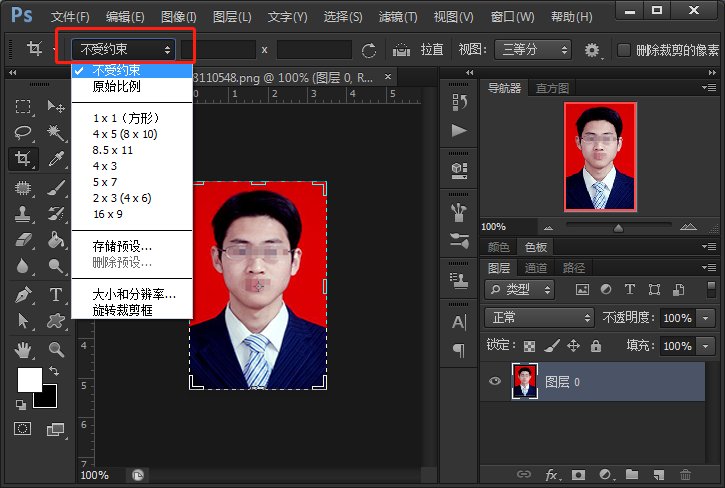This screenshot has width=725, height=488.
Task: Toggle lock position
Action: coord(573,346)
